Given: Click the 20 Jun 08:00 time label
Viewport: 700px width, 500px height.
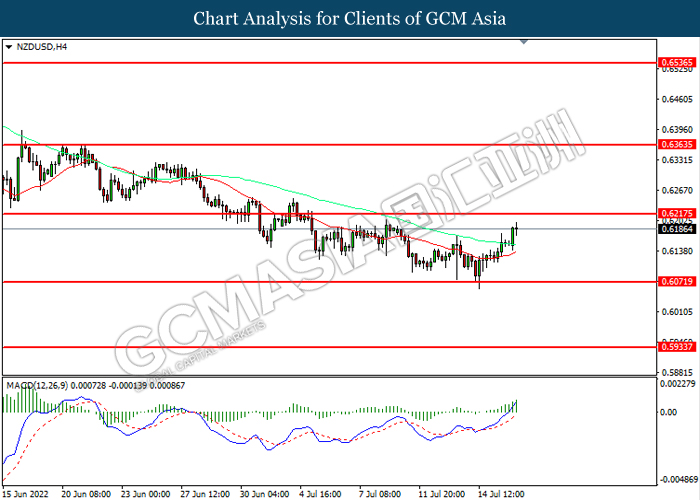Looking at the screenshot, I should pyautogui.click(x=86, y=494).
